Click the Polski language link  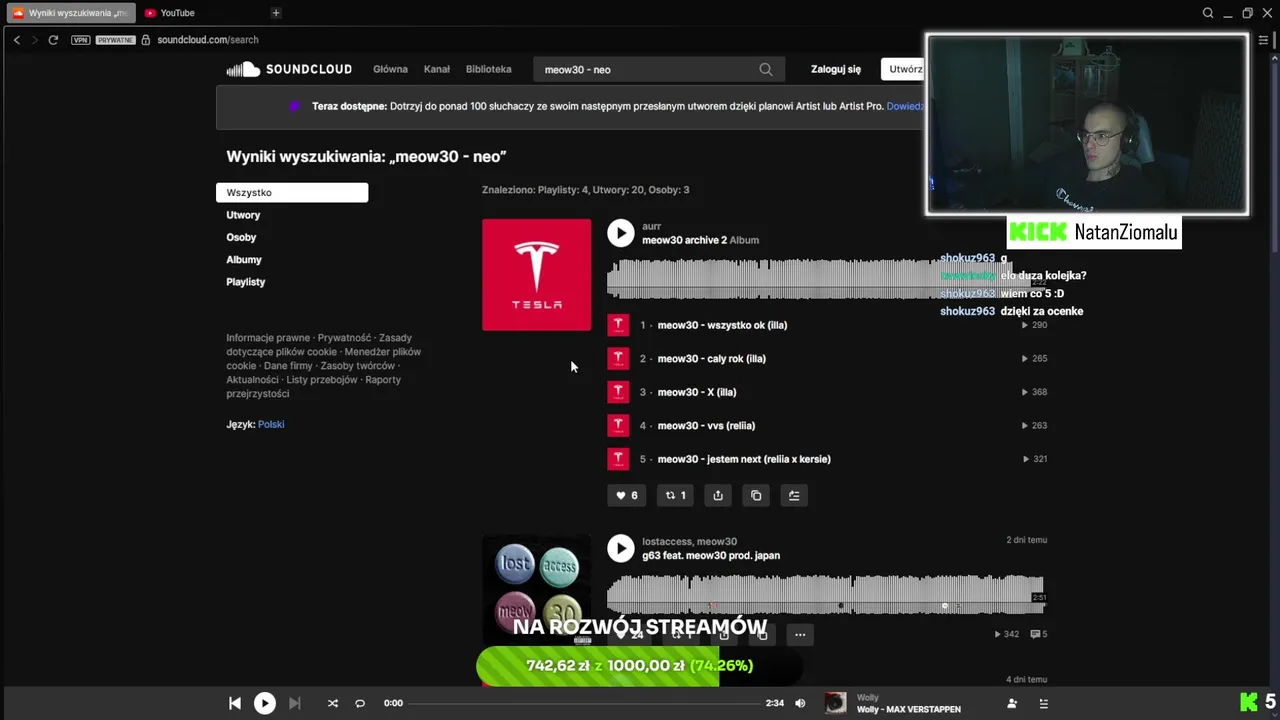271,424
